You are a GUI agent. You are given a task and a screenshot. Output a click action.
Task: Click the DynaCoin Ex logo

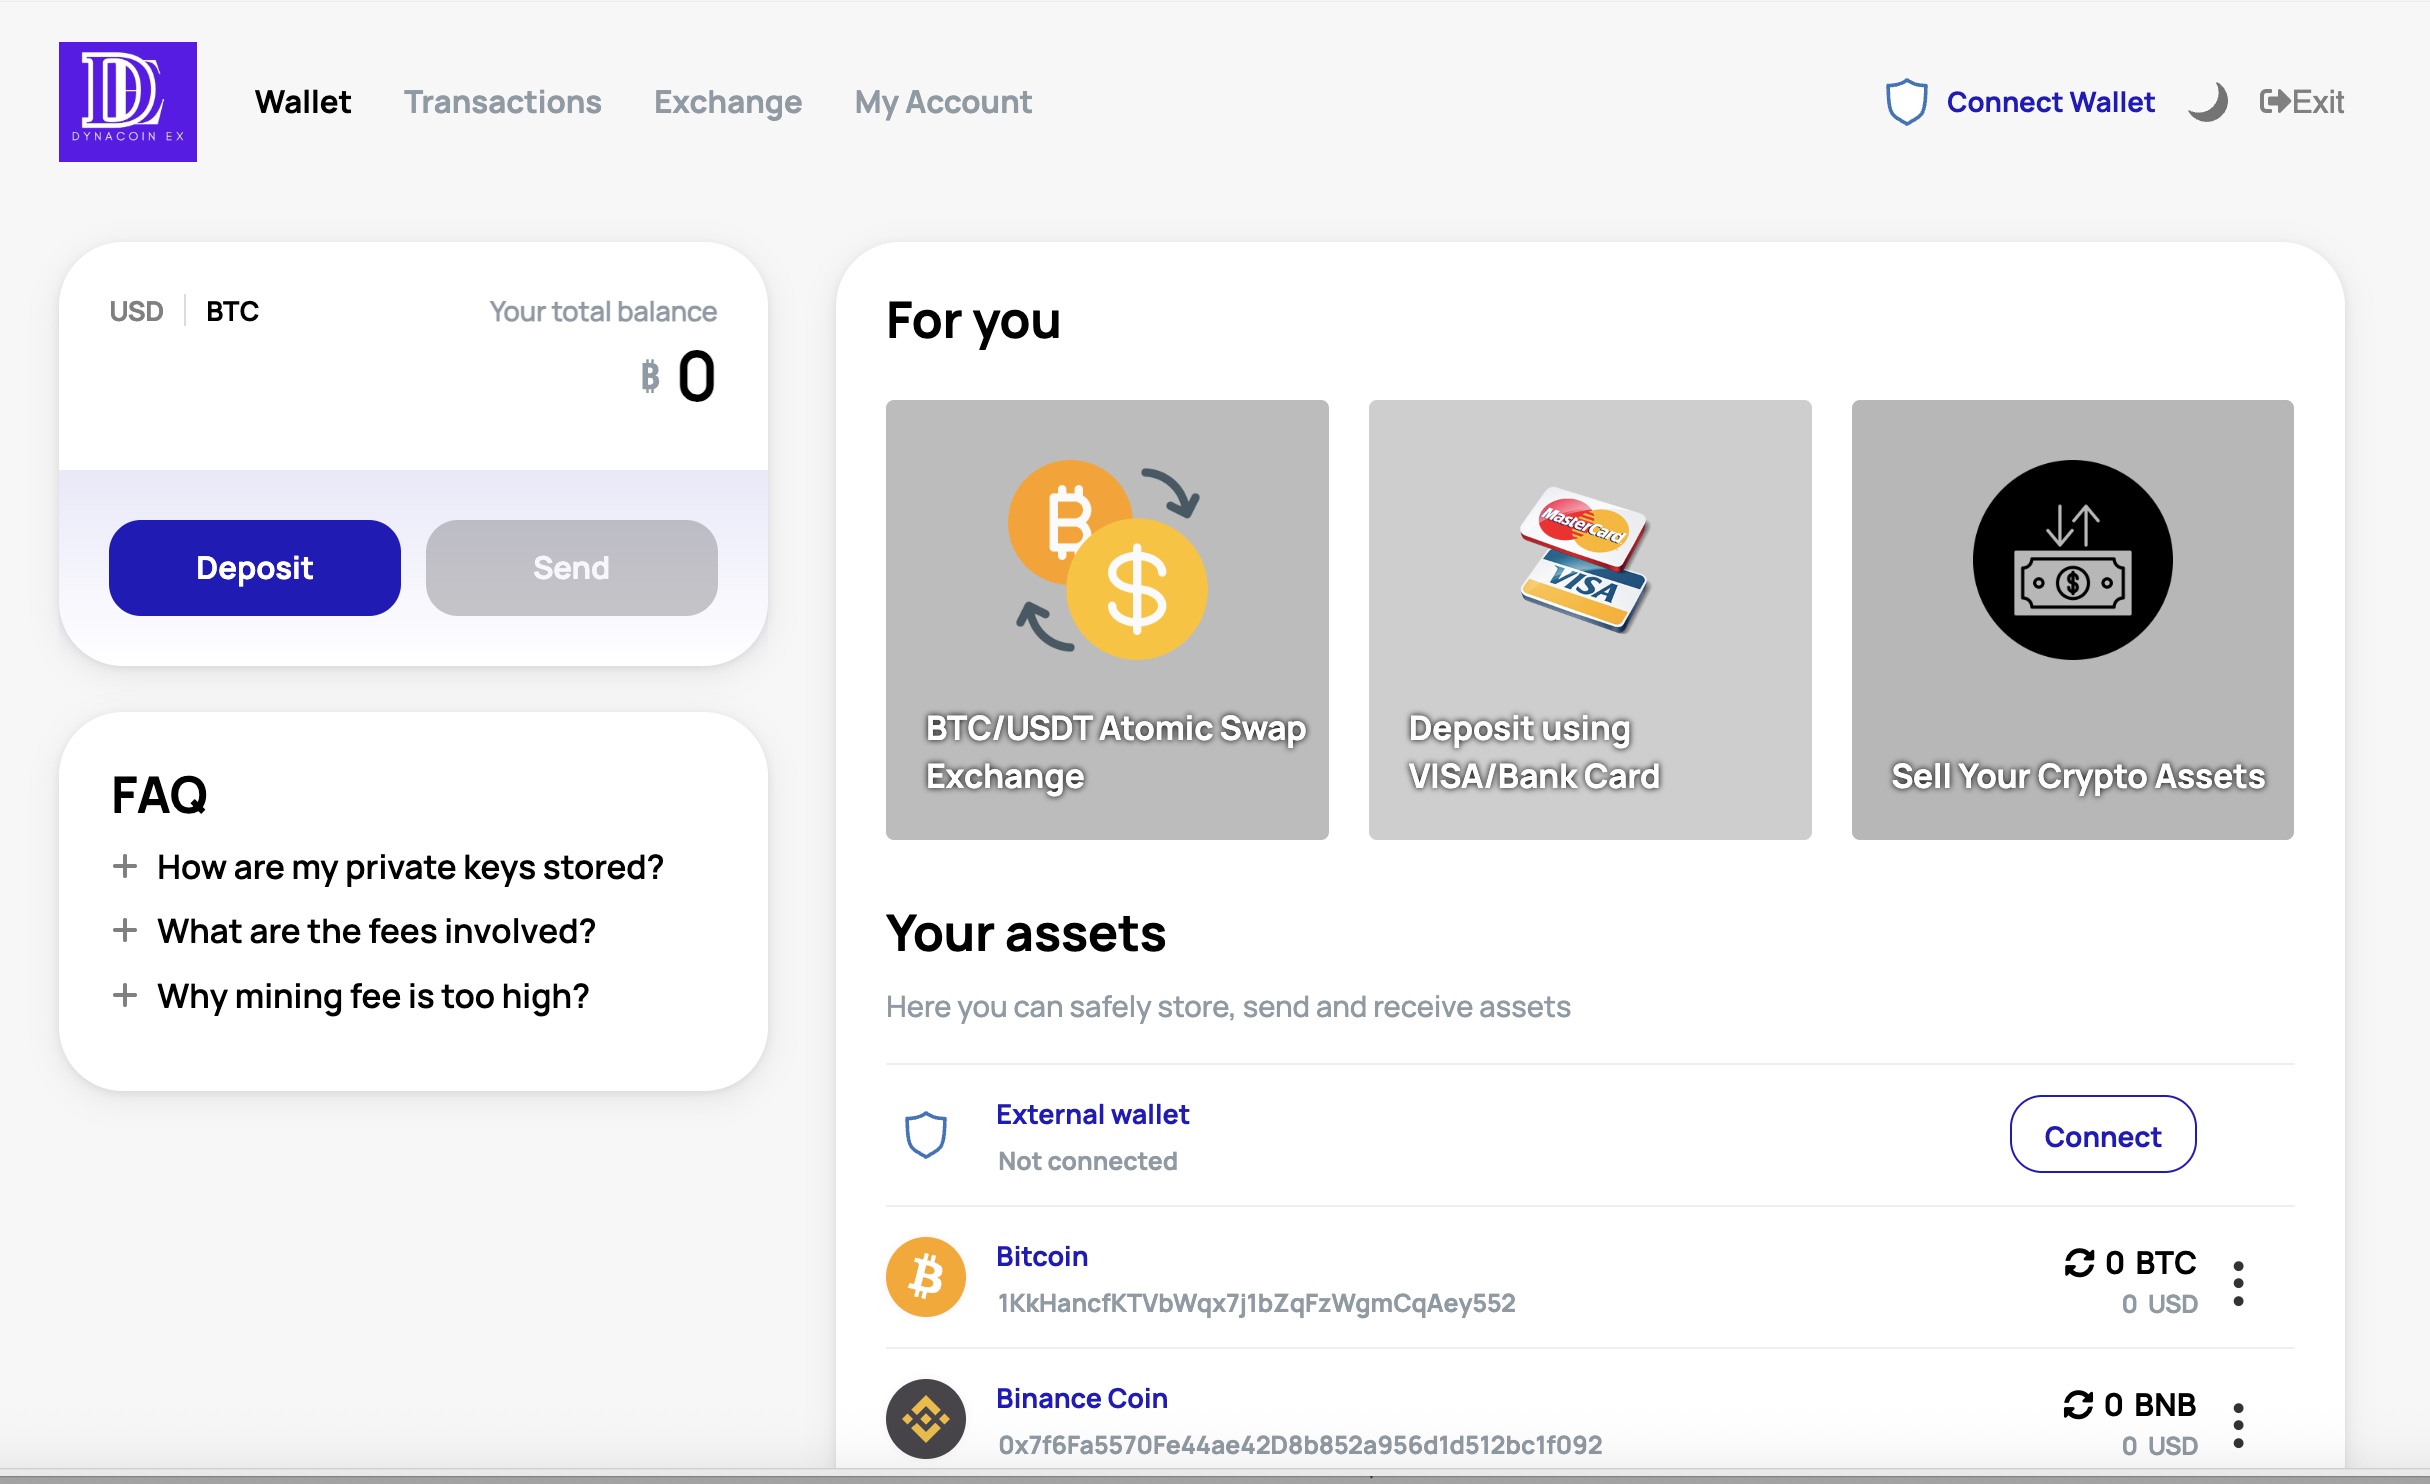(x=128, y=102)
